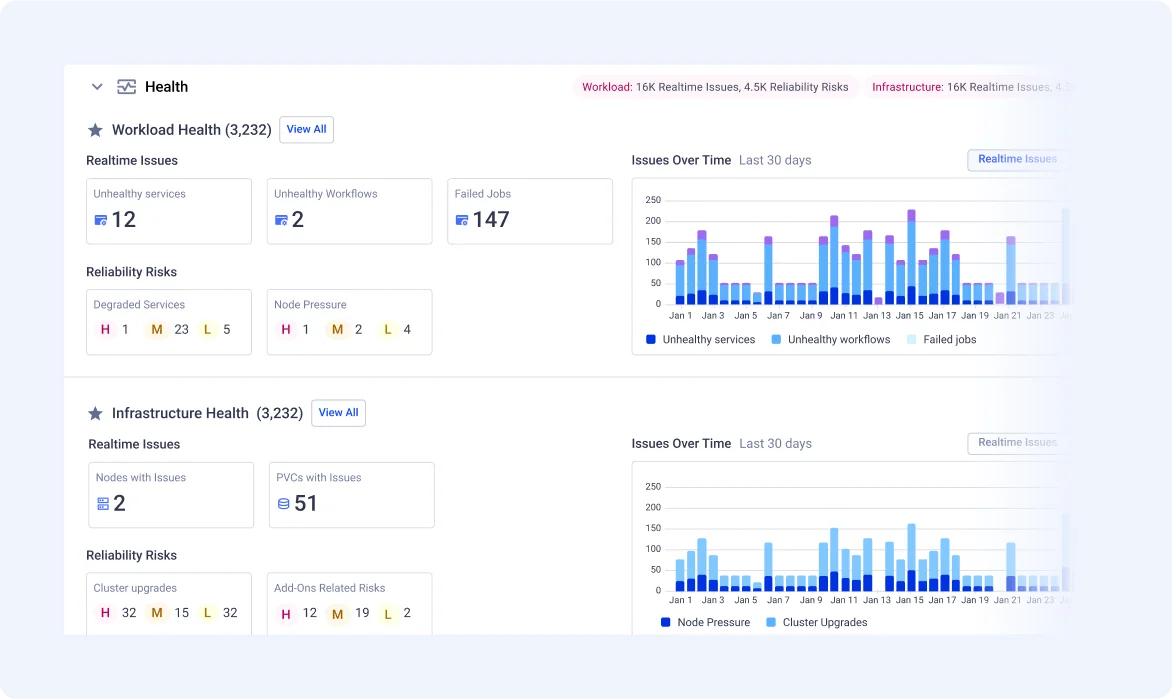This screenshot has height=699, width=1172.
Task: Click the Cluster upgrades heading text
Action: tap(135, 588)
